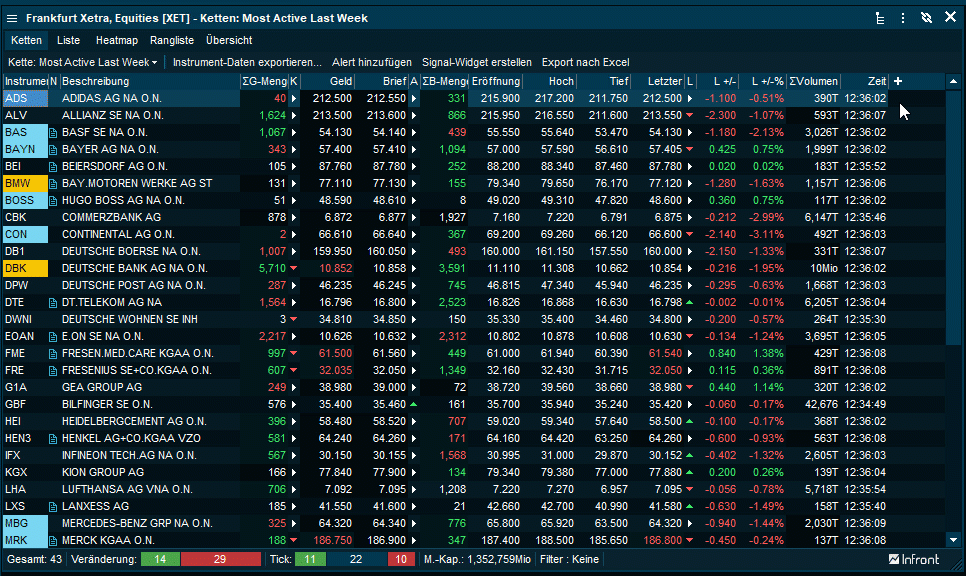Viewport: 966px width, 576px height.
Task: Click the scroll up arrow of the list
Action: pos(953,81)
